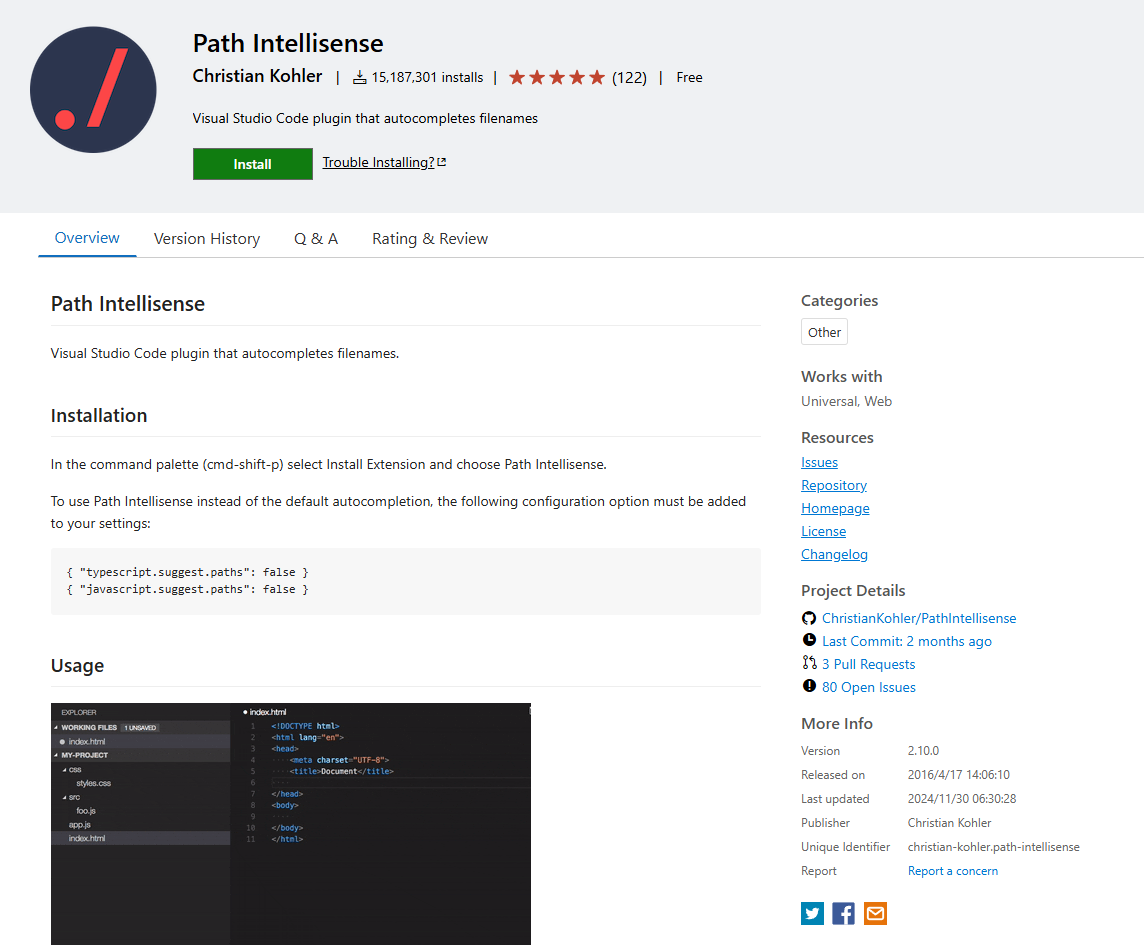Share the extension on Twitter

click(812, 914)
